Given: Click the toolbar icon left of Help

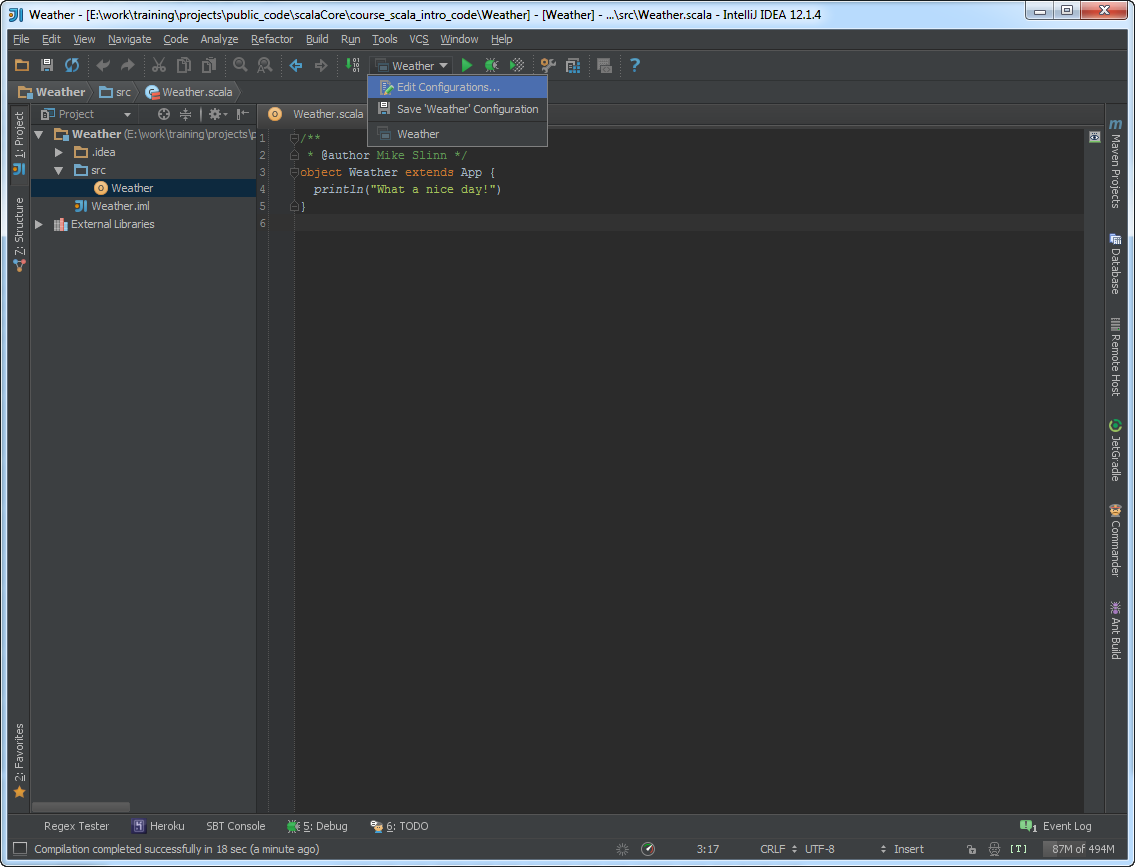Looking at the screenshot, I should pyautogui.click(x=604, y=65).
